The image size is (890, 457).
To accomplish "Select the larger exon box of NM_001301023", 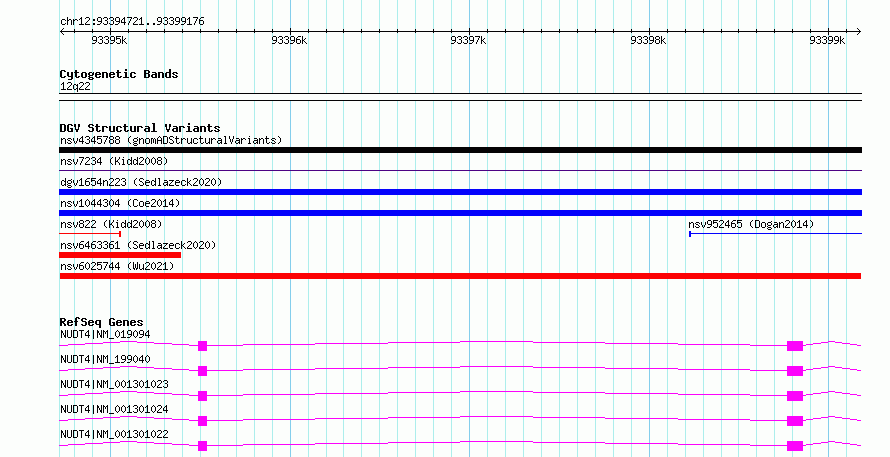I will click(795, 396).
